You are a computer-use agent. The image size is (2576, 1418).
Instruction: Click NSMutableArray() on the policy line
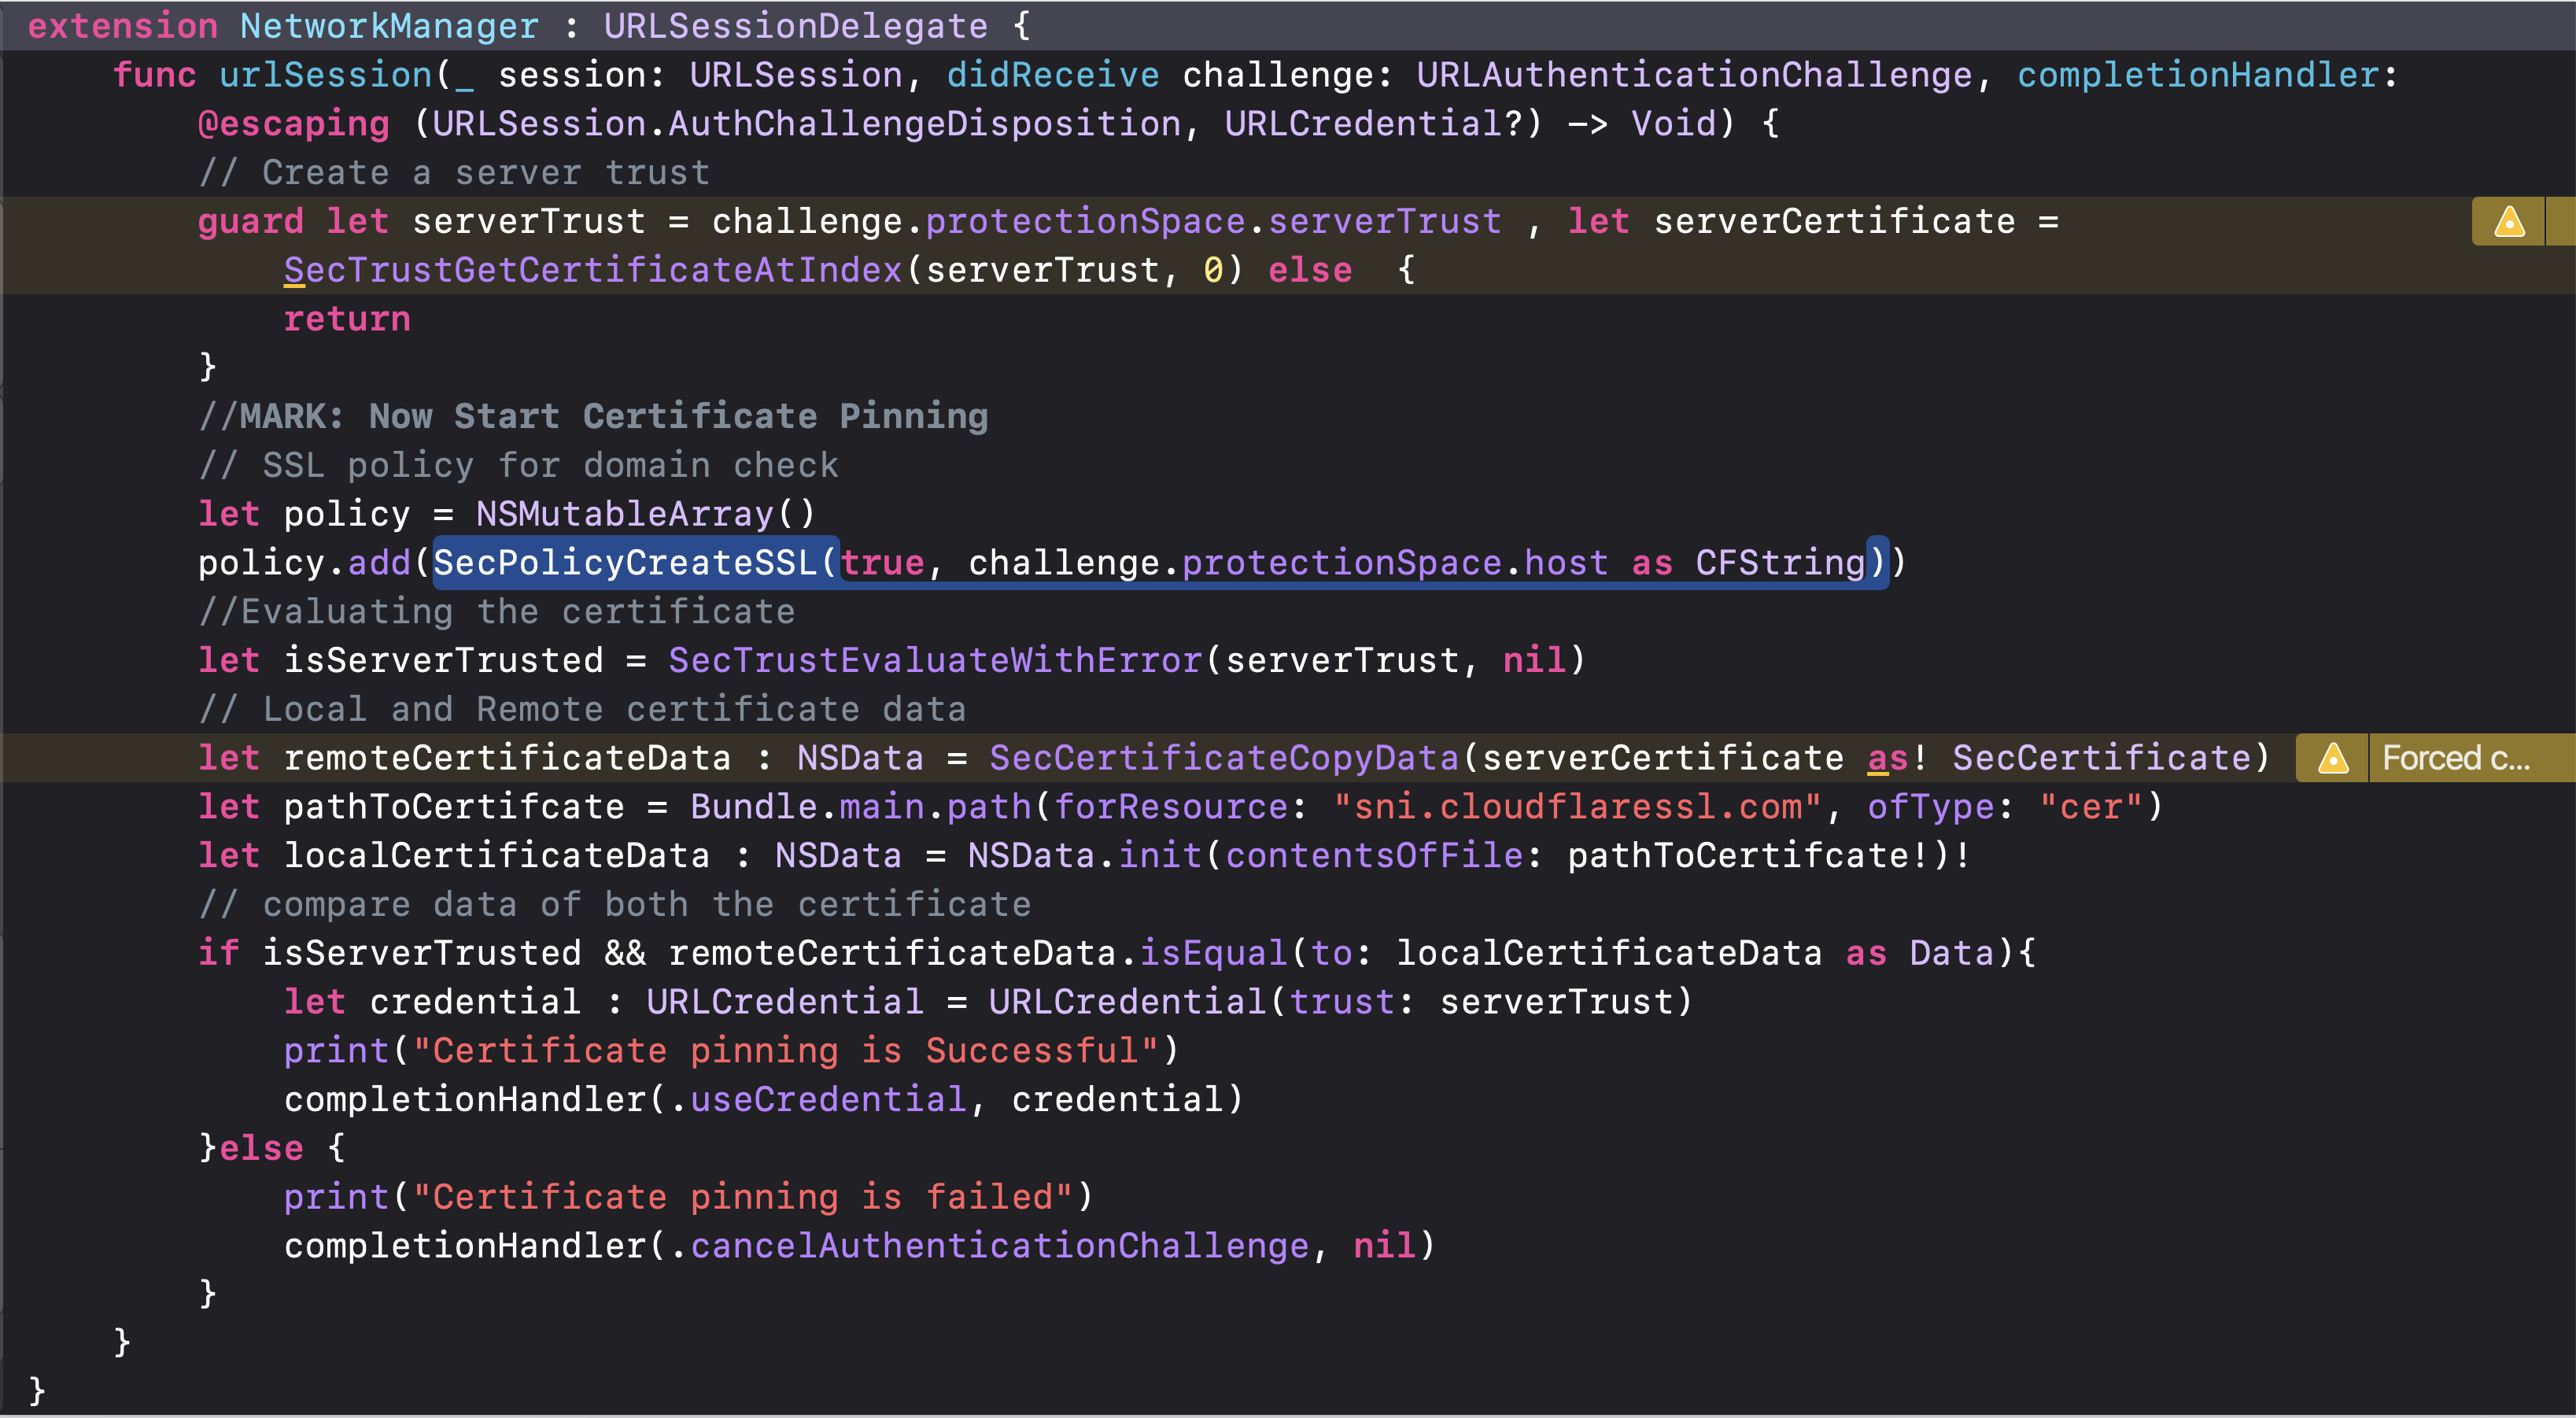pos(646,514)
